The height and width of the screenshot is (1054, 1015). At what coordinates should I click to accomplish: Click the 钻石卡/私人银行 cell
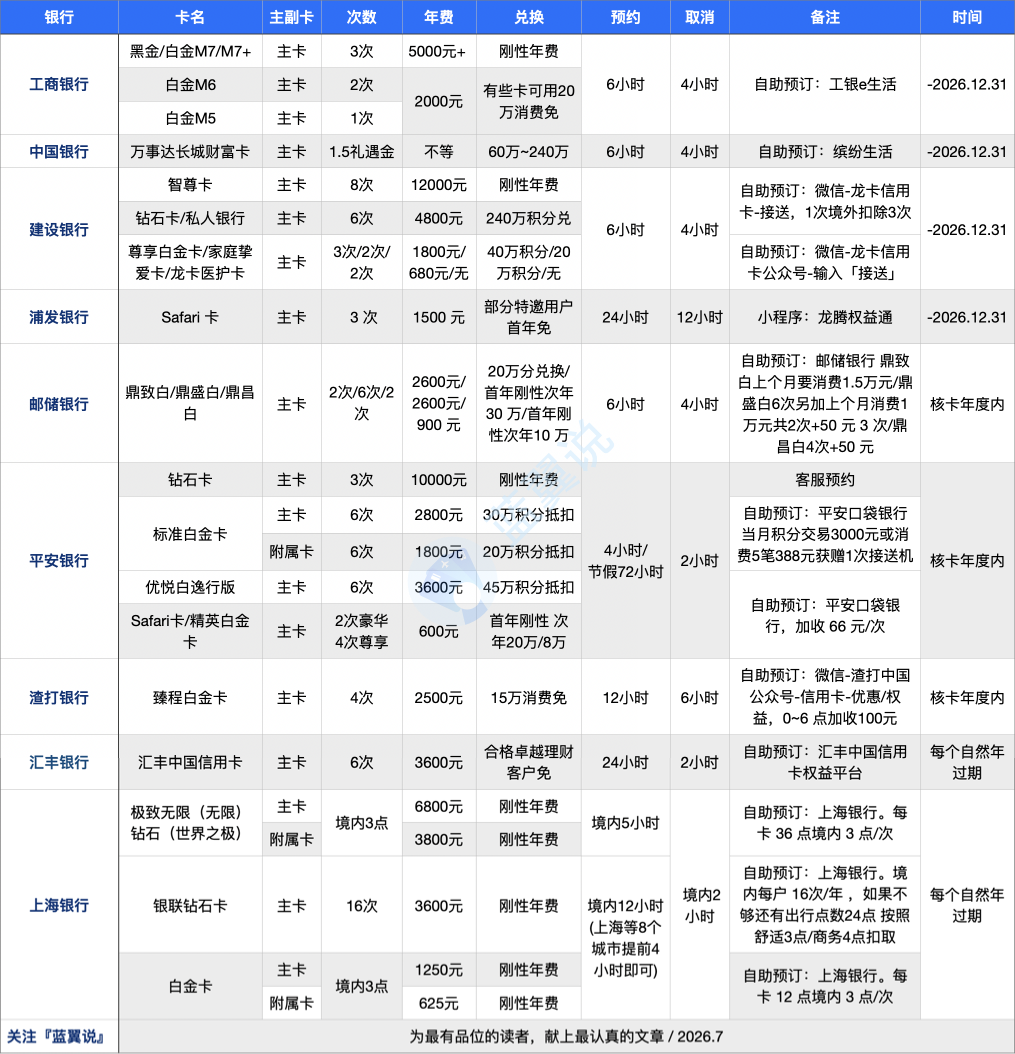(x=190, y=218)
